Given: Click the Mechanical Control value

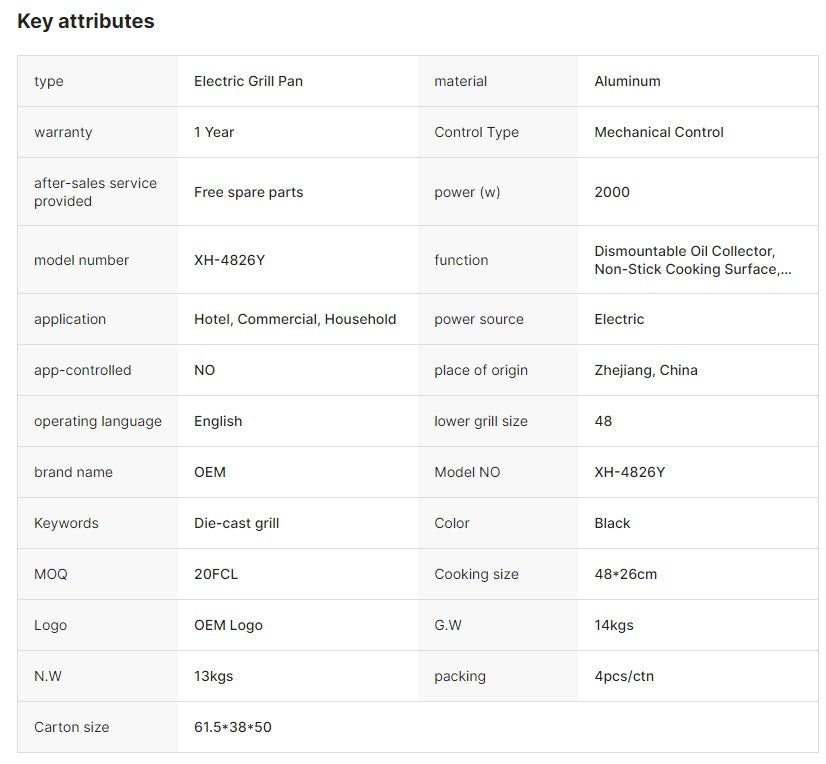Looking at the screenshot, I should coord(659,132).
